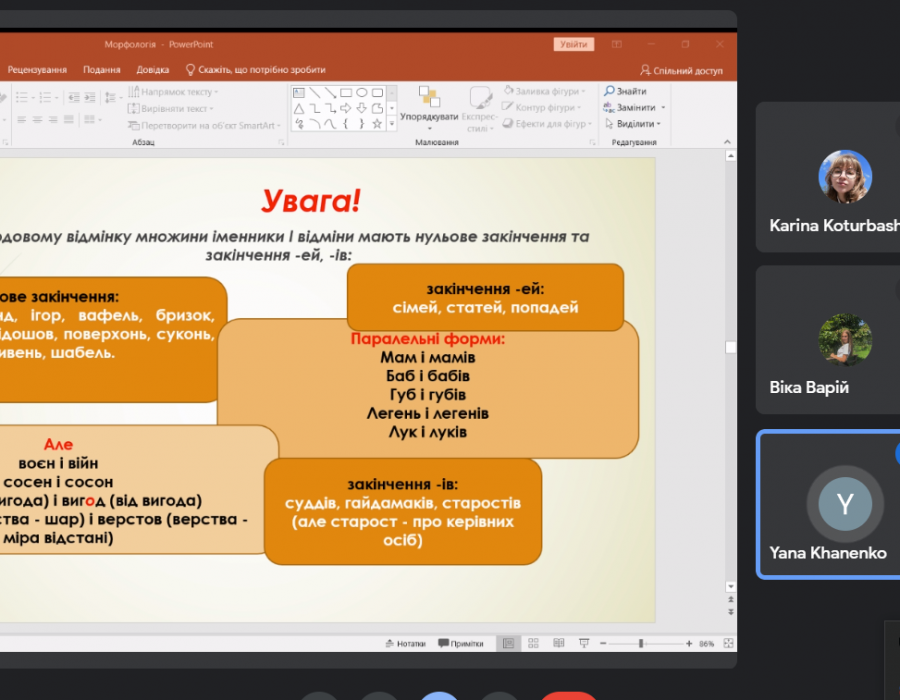Open the Рецензування ribbon tab
Viewport: 900px width, 700px height.
(x=37, y=70)
